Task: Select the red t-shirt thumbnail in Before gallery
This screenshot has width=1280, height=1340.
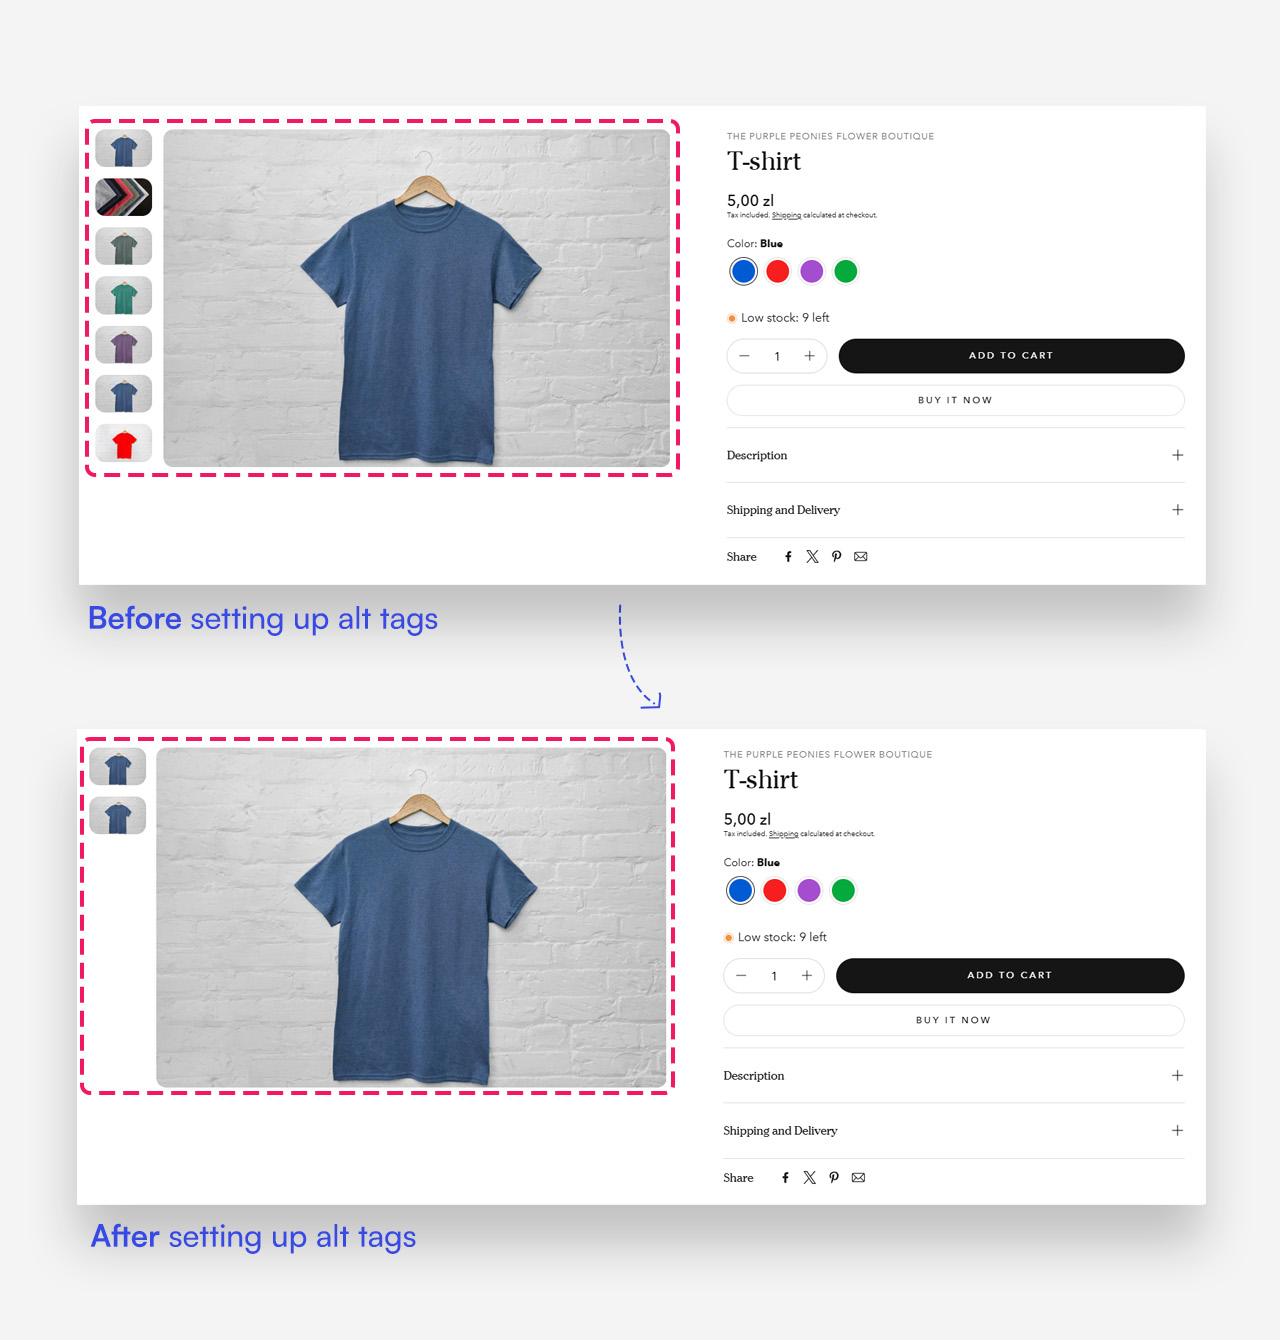Action: coord(124,444)
